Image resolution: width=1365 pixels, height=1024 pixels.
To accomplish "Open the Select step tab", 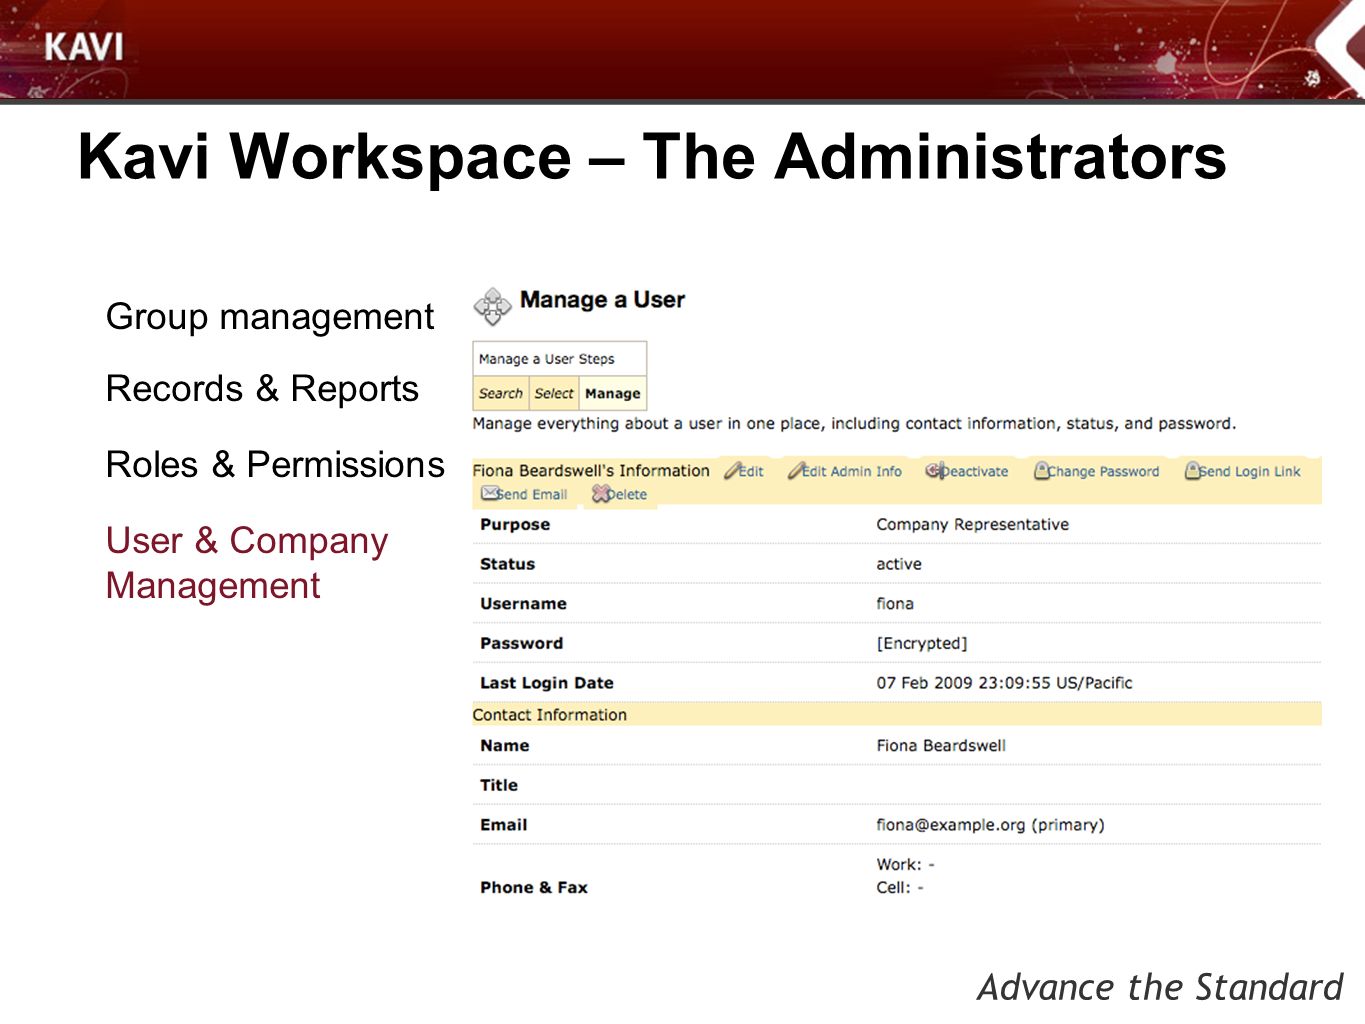I will click(553, 393).
